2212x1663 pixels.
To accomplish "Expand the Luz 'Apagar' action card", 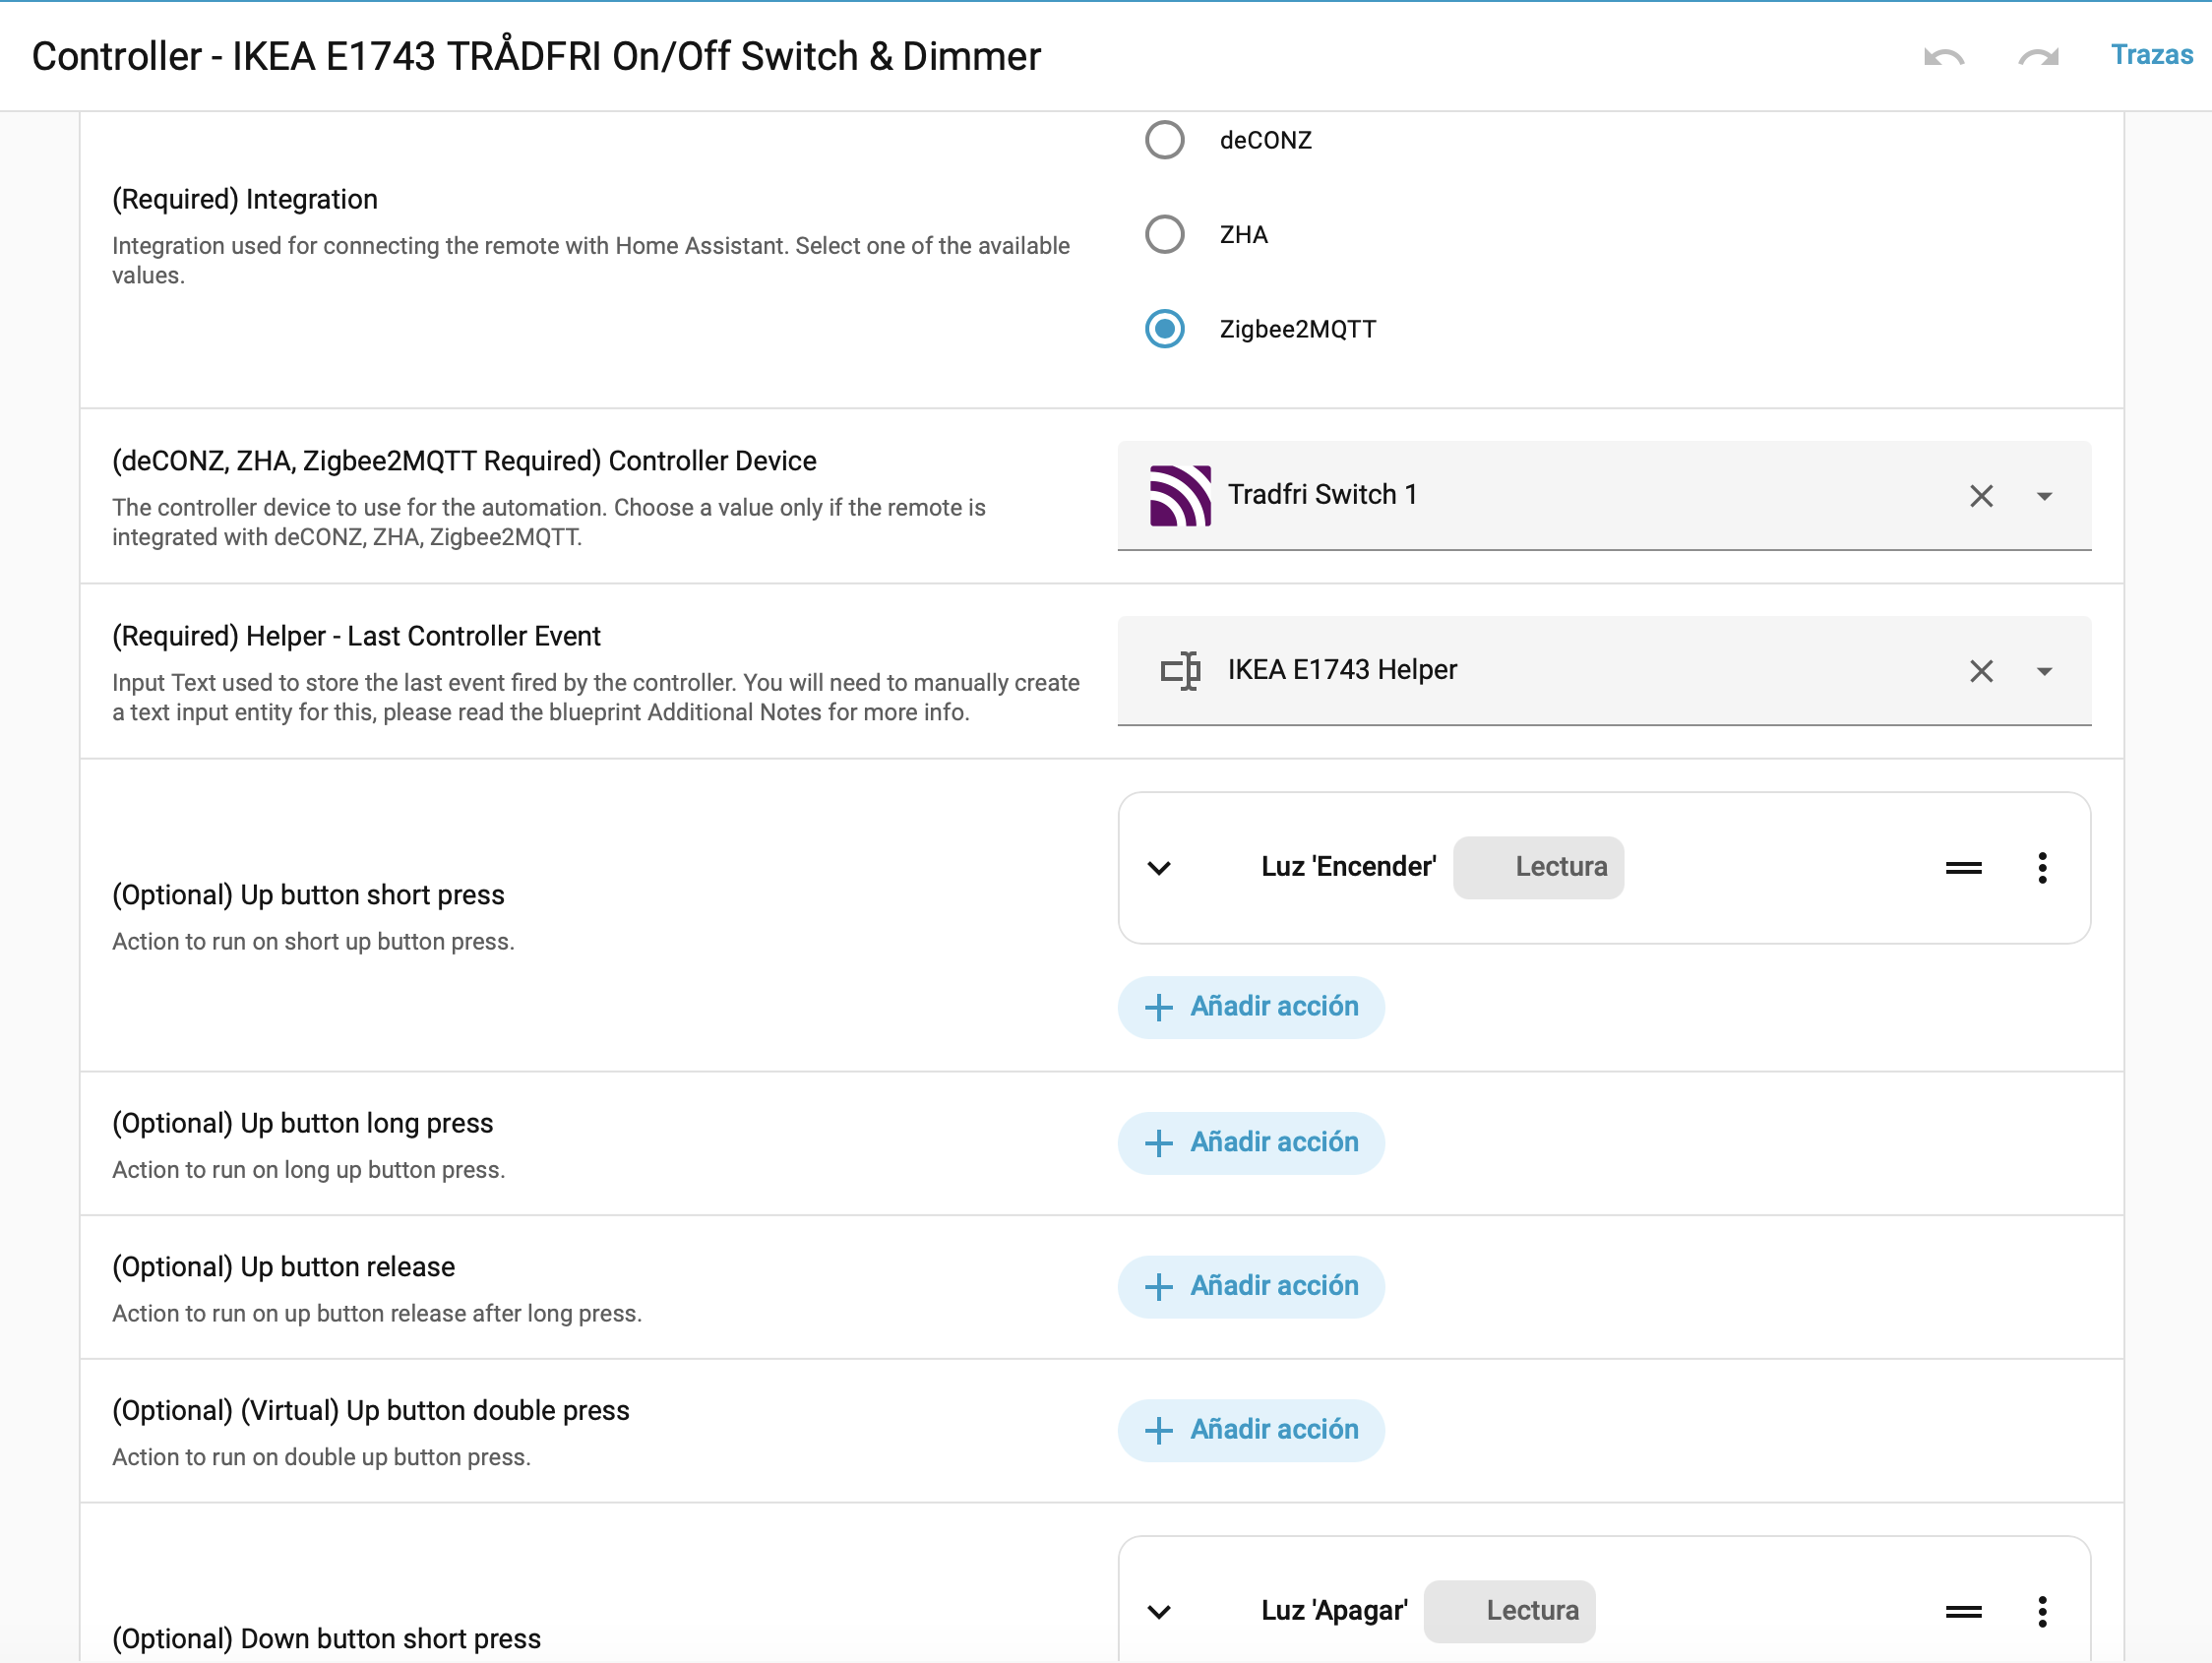I will (1159, 1611).
